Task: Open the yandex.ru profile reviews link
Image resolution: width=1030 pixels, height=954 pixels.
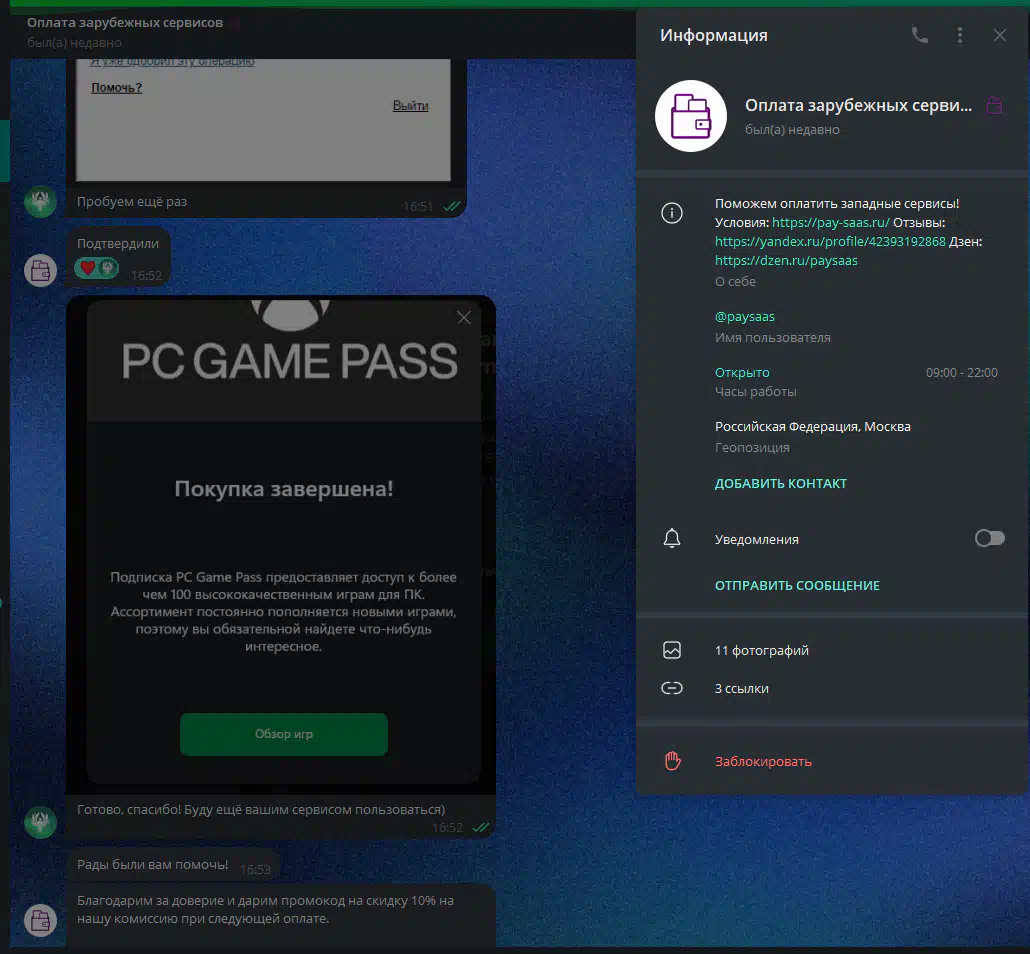Action: [x=830, y=242]
